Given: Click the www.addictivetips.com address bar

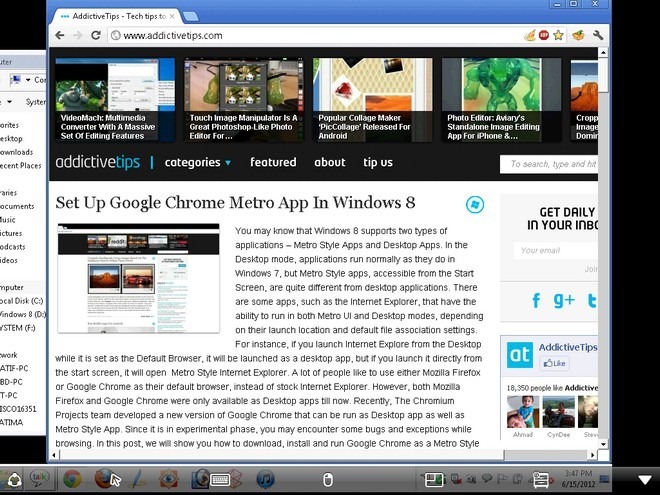Looking at the screenshot, I should [x=316, y=35].
